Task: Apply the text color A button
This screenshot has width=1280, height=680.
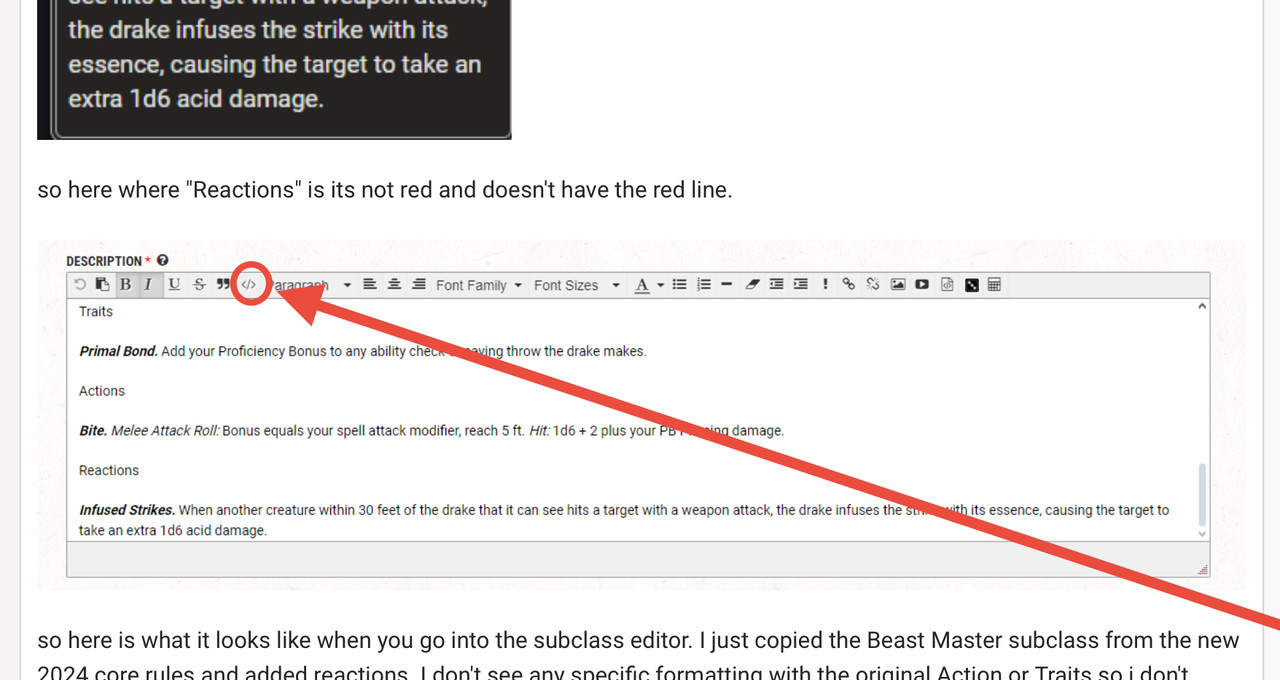Action: pos(642,285)
